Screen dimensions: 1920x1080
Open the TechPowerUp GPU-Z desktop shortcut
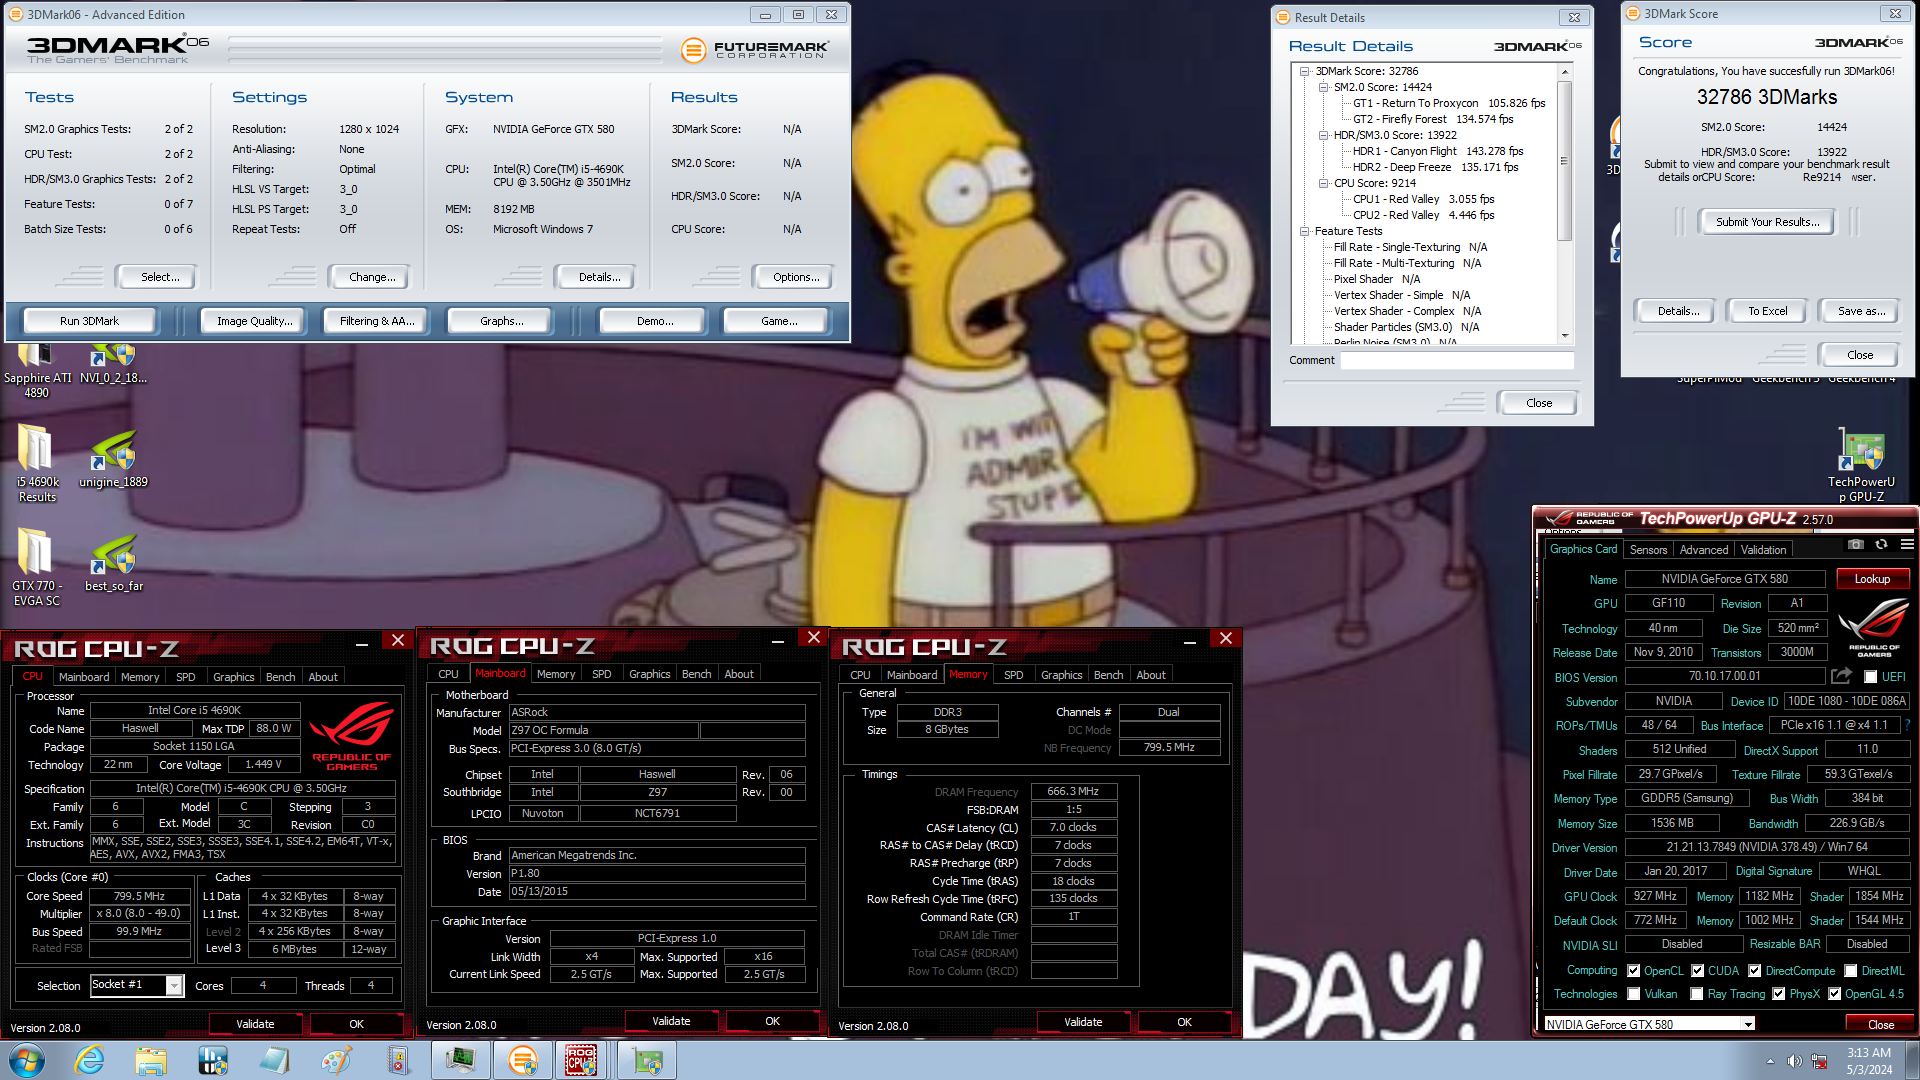click(x=1861, y=465)
